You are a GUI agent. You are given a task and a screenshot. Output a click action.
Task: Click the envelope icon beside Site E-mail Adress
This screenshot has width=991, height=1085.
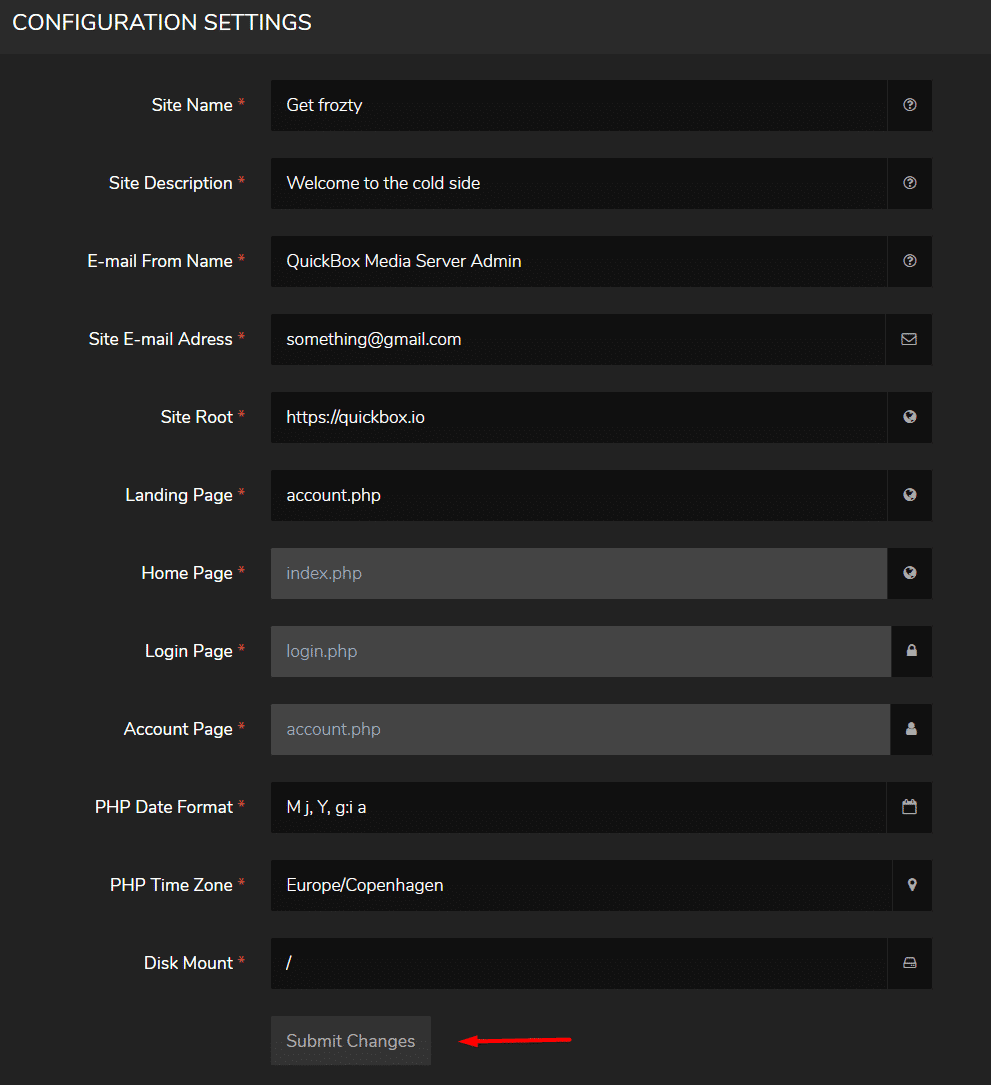click(x=909, y=339)
